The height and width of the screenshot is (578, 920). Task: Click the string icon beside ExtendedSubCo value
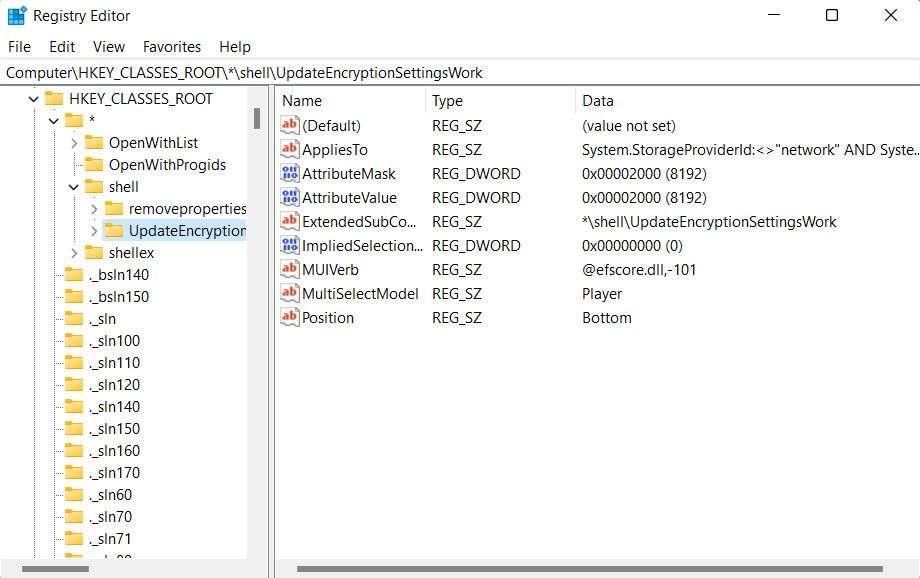[287, 221]
